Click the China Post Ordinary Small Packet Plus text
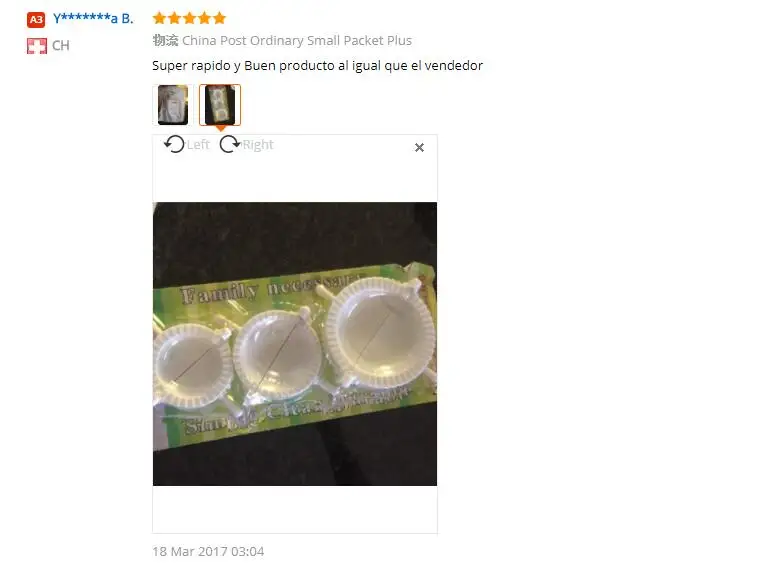 click(x=297, y=41)
